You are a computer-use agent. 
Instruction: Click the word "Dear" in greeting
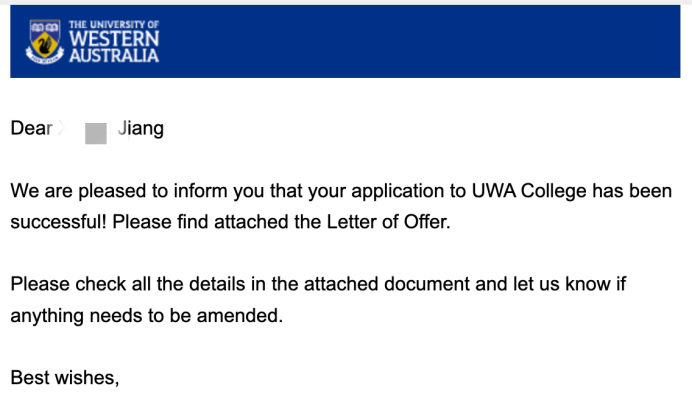coord(31,128)
